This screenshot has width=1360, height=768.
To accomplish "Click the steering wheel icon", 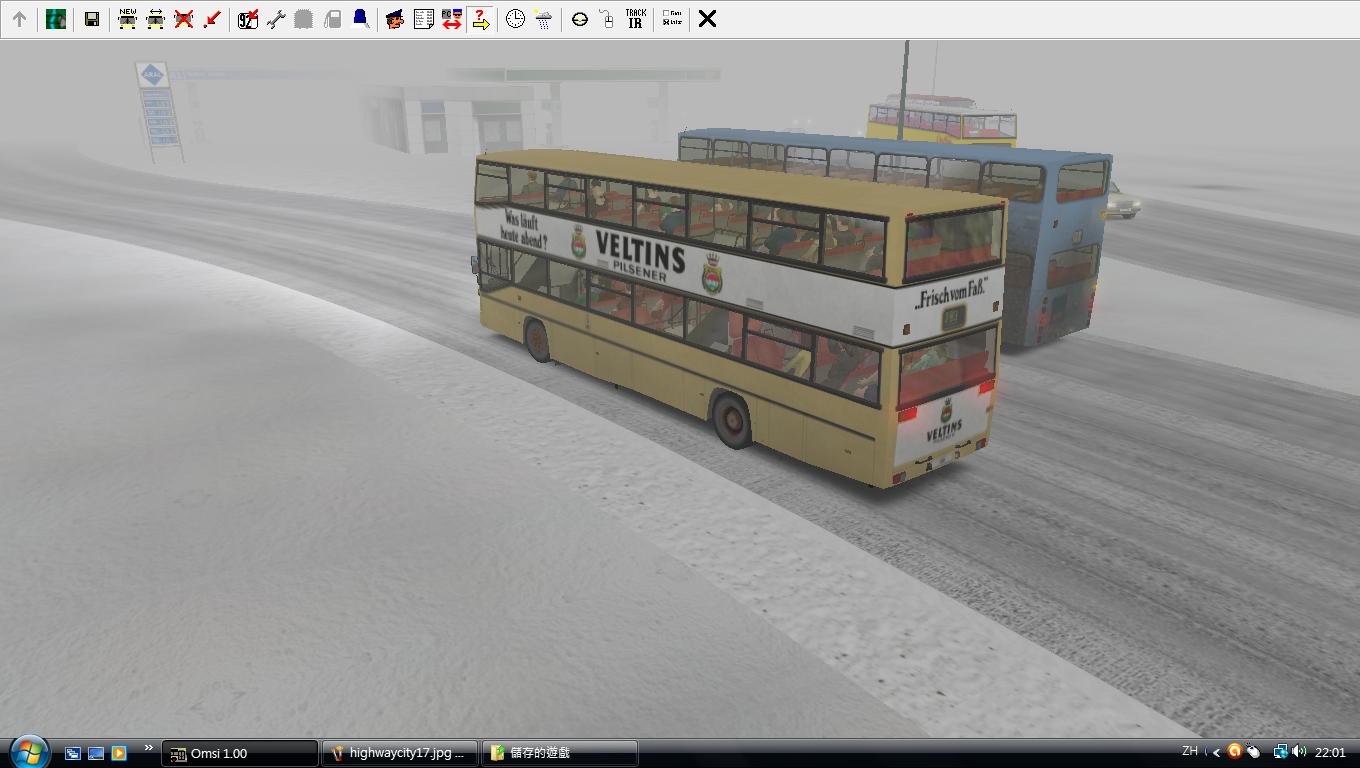I will (579, 19).
